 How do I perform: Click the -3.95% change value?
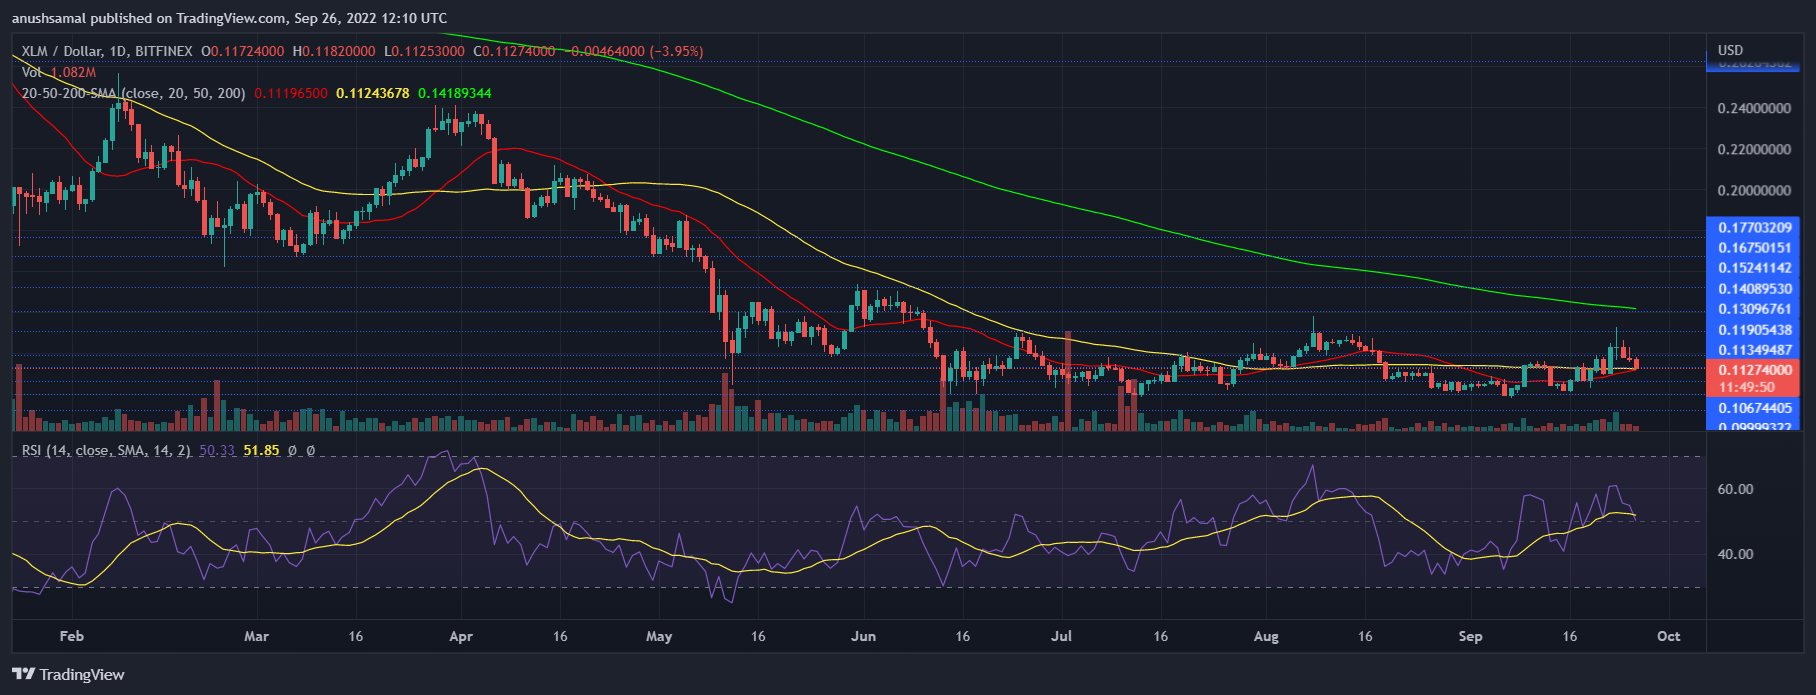click(x=677, y=51)
